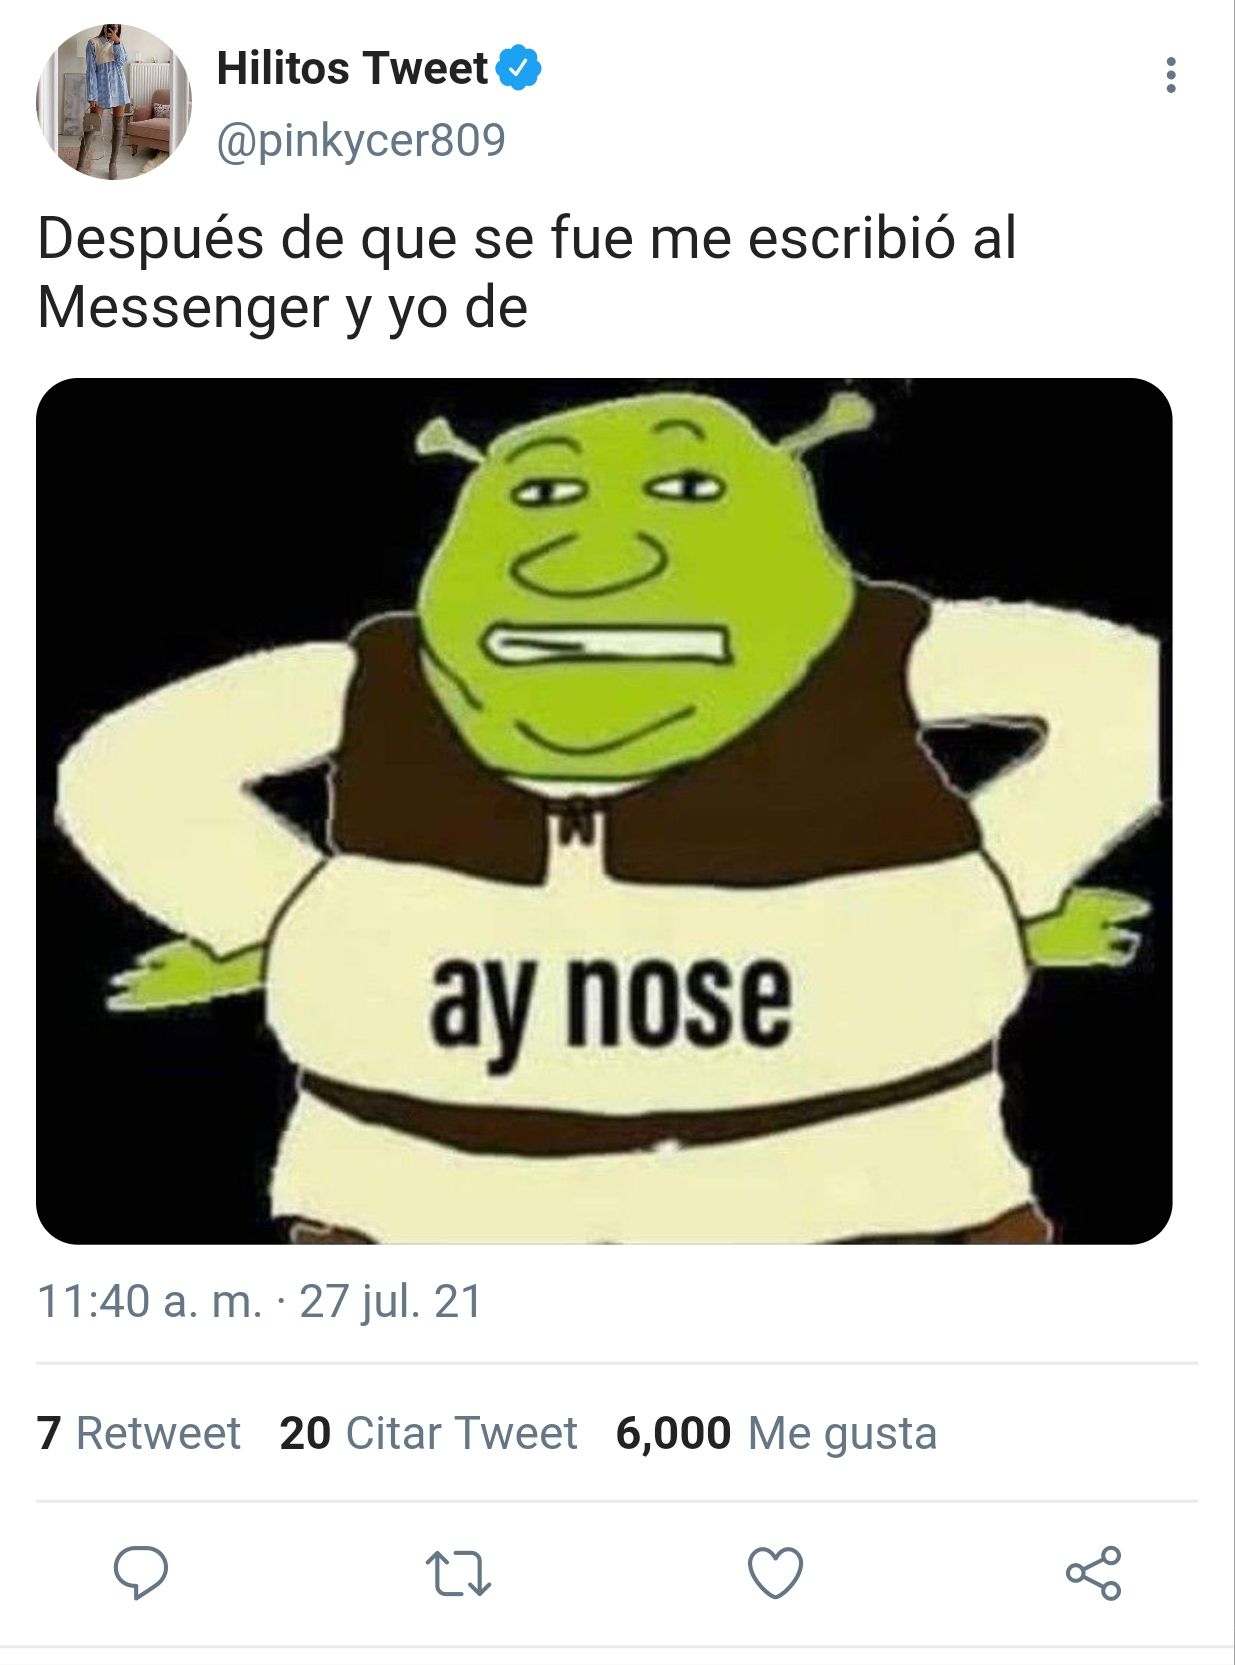Tap the share icon
The width and height of the screenshot is (1235, 1665).
pyautogui.click(x=1094, y=1572)
